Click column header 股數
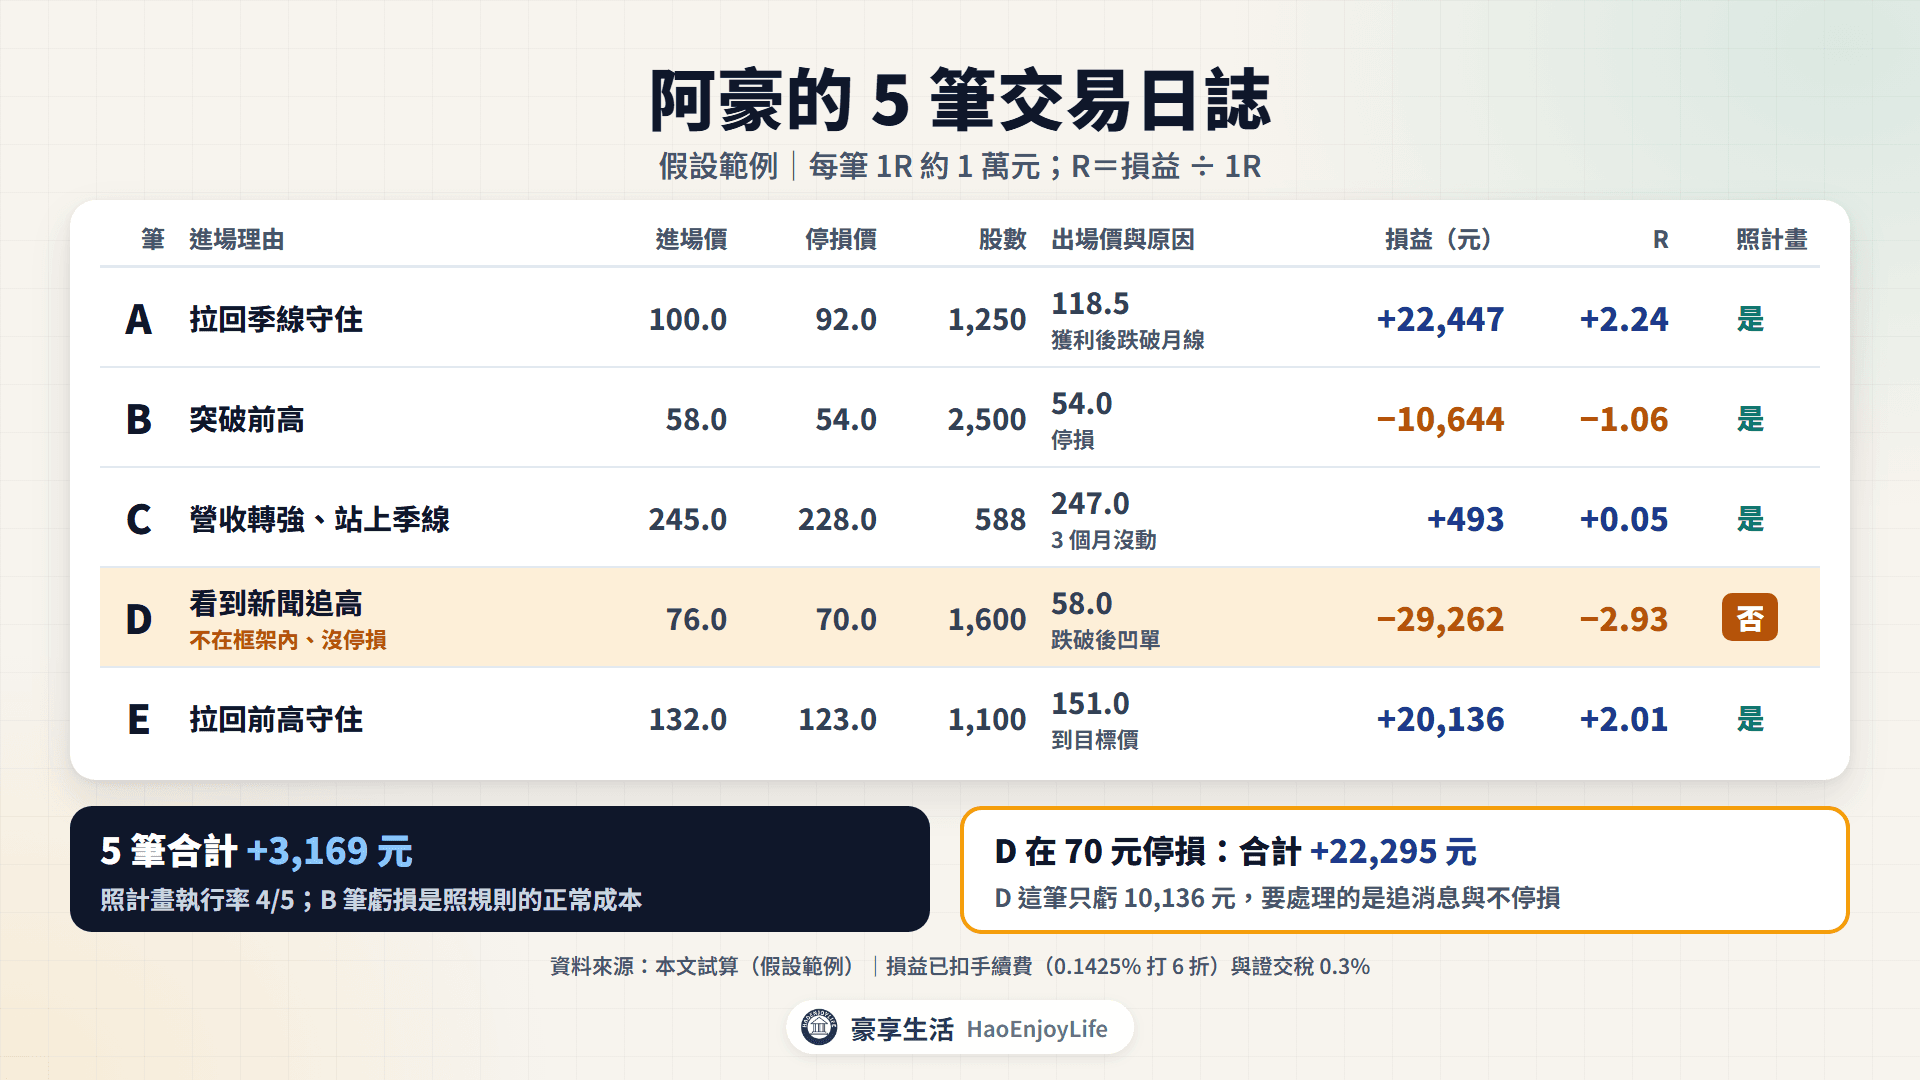The height and width of the screenshot is (1080, 1920). coord(1002,239)
